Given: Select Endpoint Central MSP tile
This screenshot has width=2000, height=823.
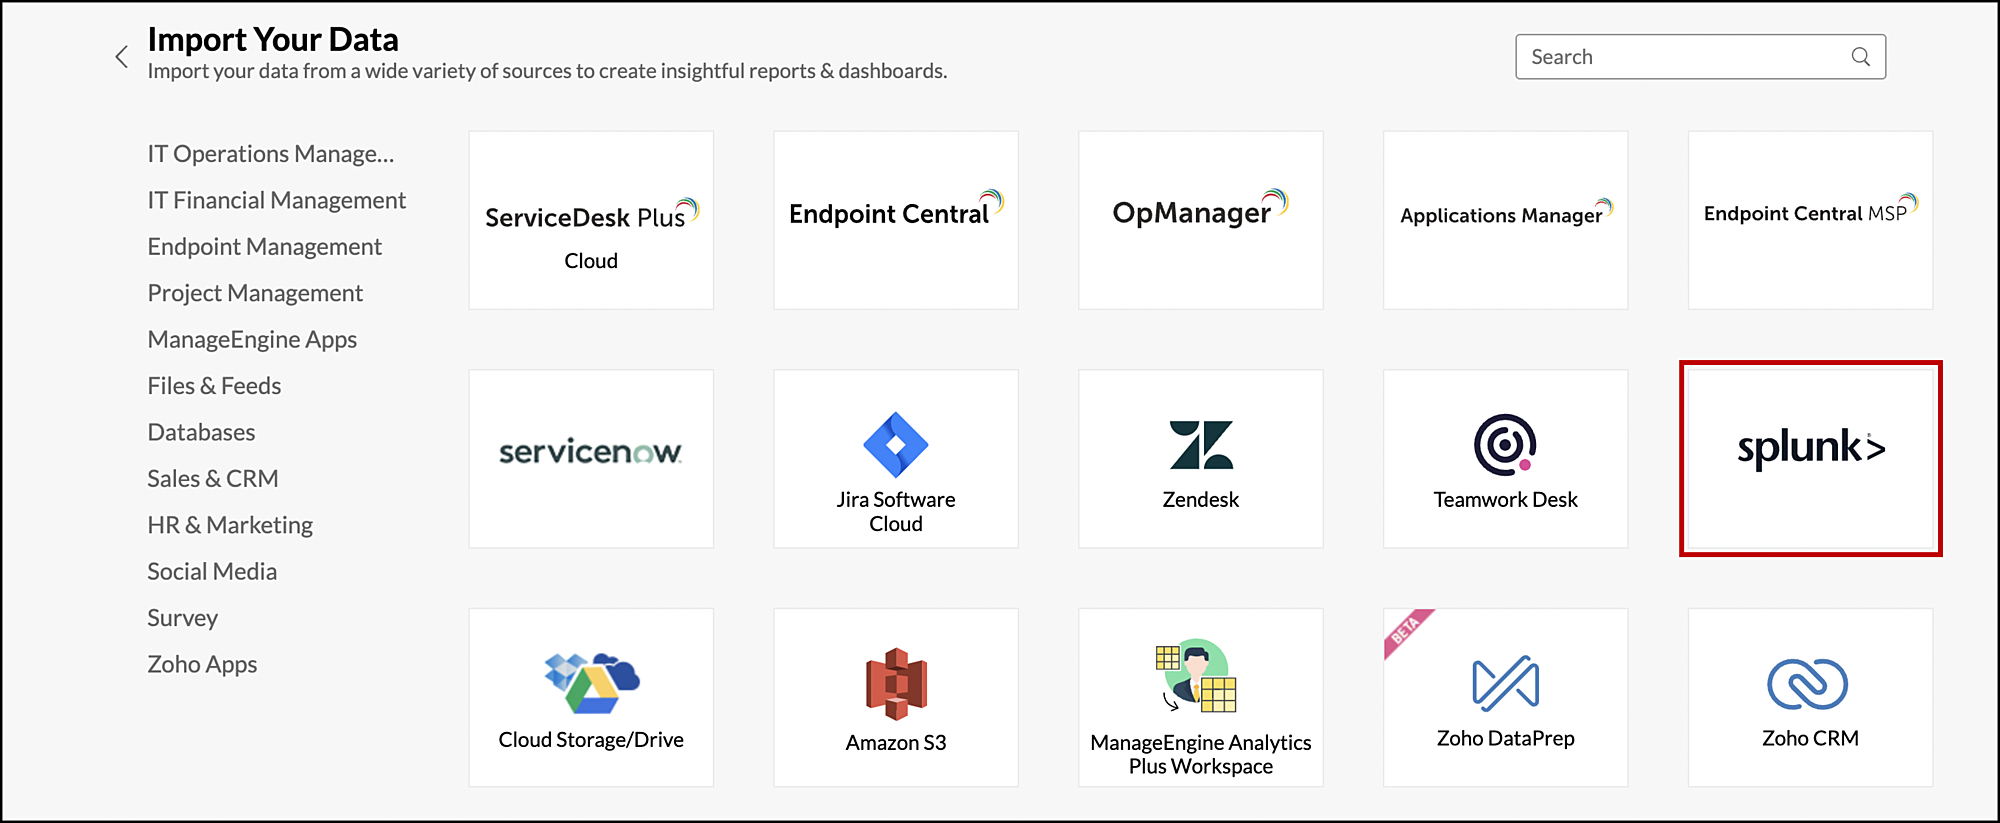Looking at the screenshot, I should point(1810,220).
